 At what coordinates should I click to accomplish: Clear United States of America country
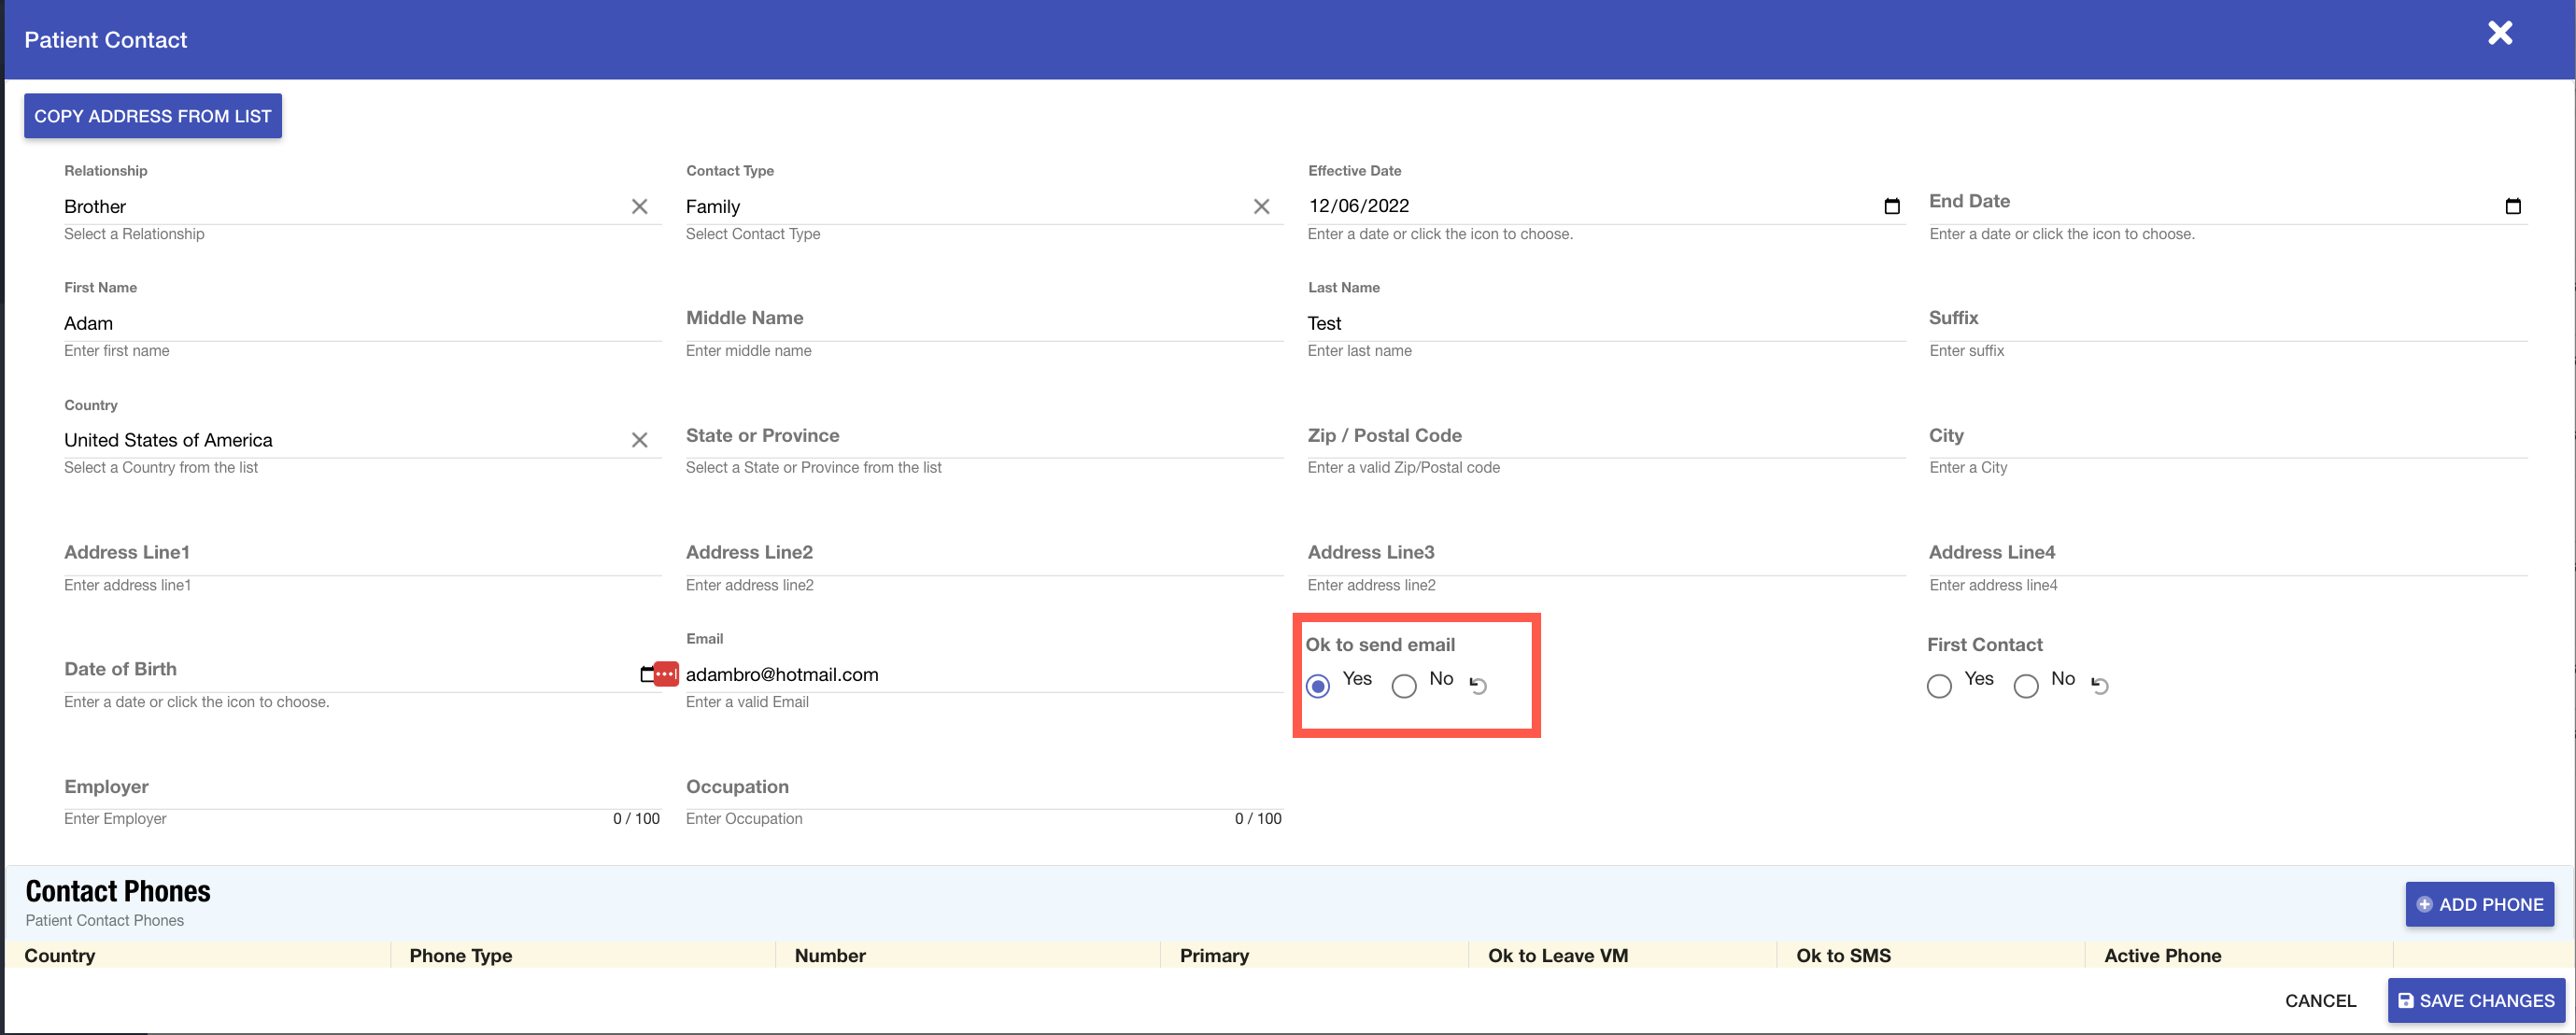639,440
